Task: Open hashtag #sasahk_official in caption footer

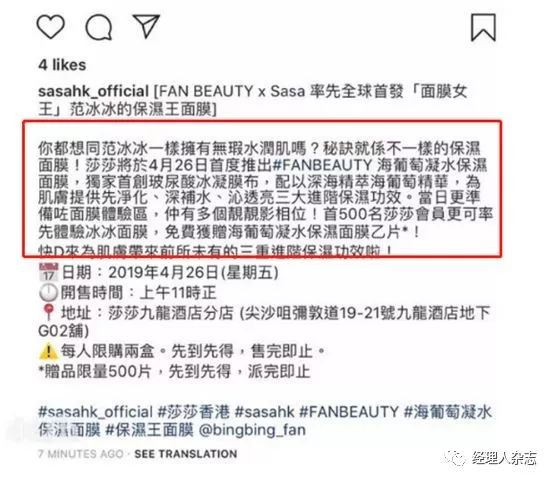Action: click(x=95, y=412)
